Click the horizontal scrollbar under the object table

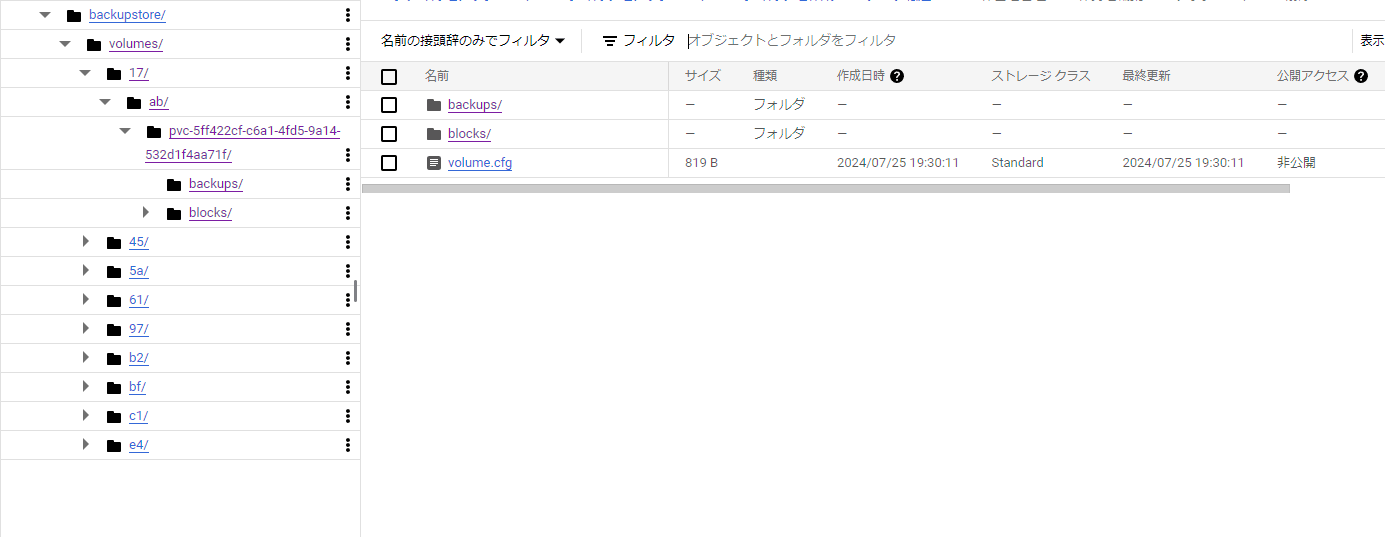click(826, 188)
